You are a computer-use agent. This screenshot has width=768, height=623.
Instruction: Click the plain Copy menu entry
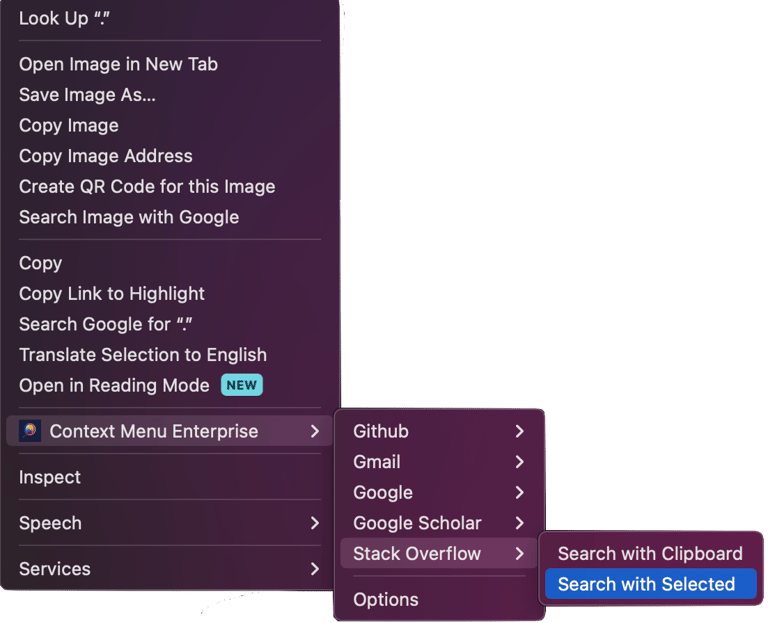coord(169,264)
